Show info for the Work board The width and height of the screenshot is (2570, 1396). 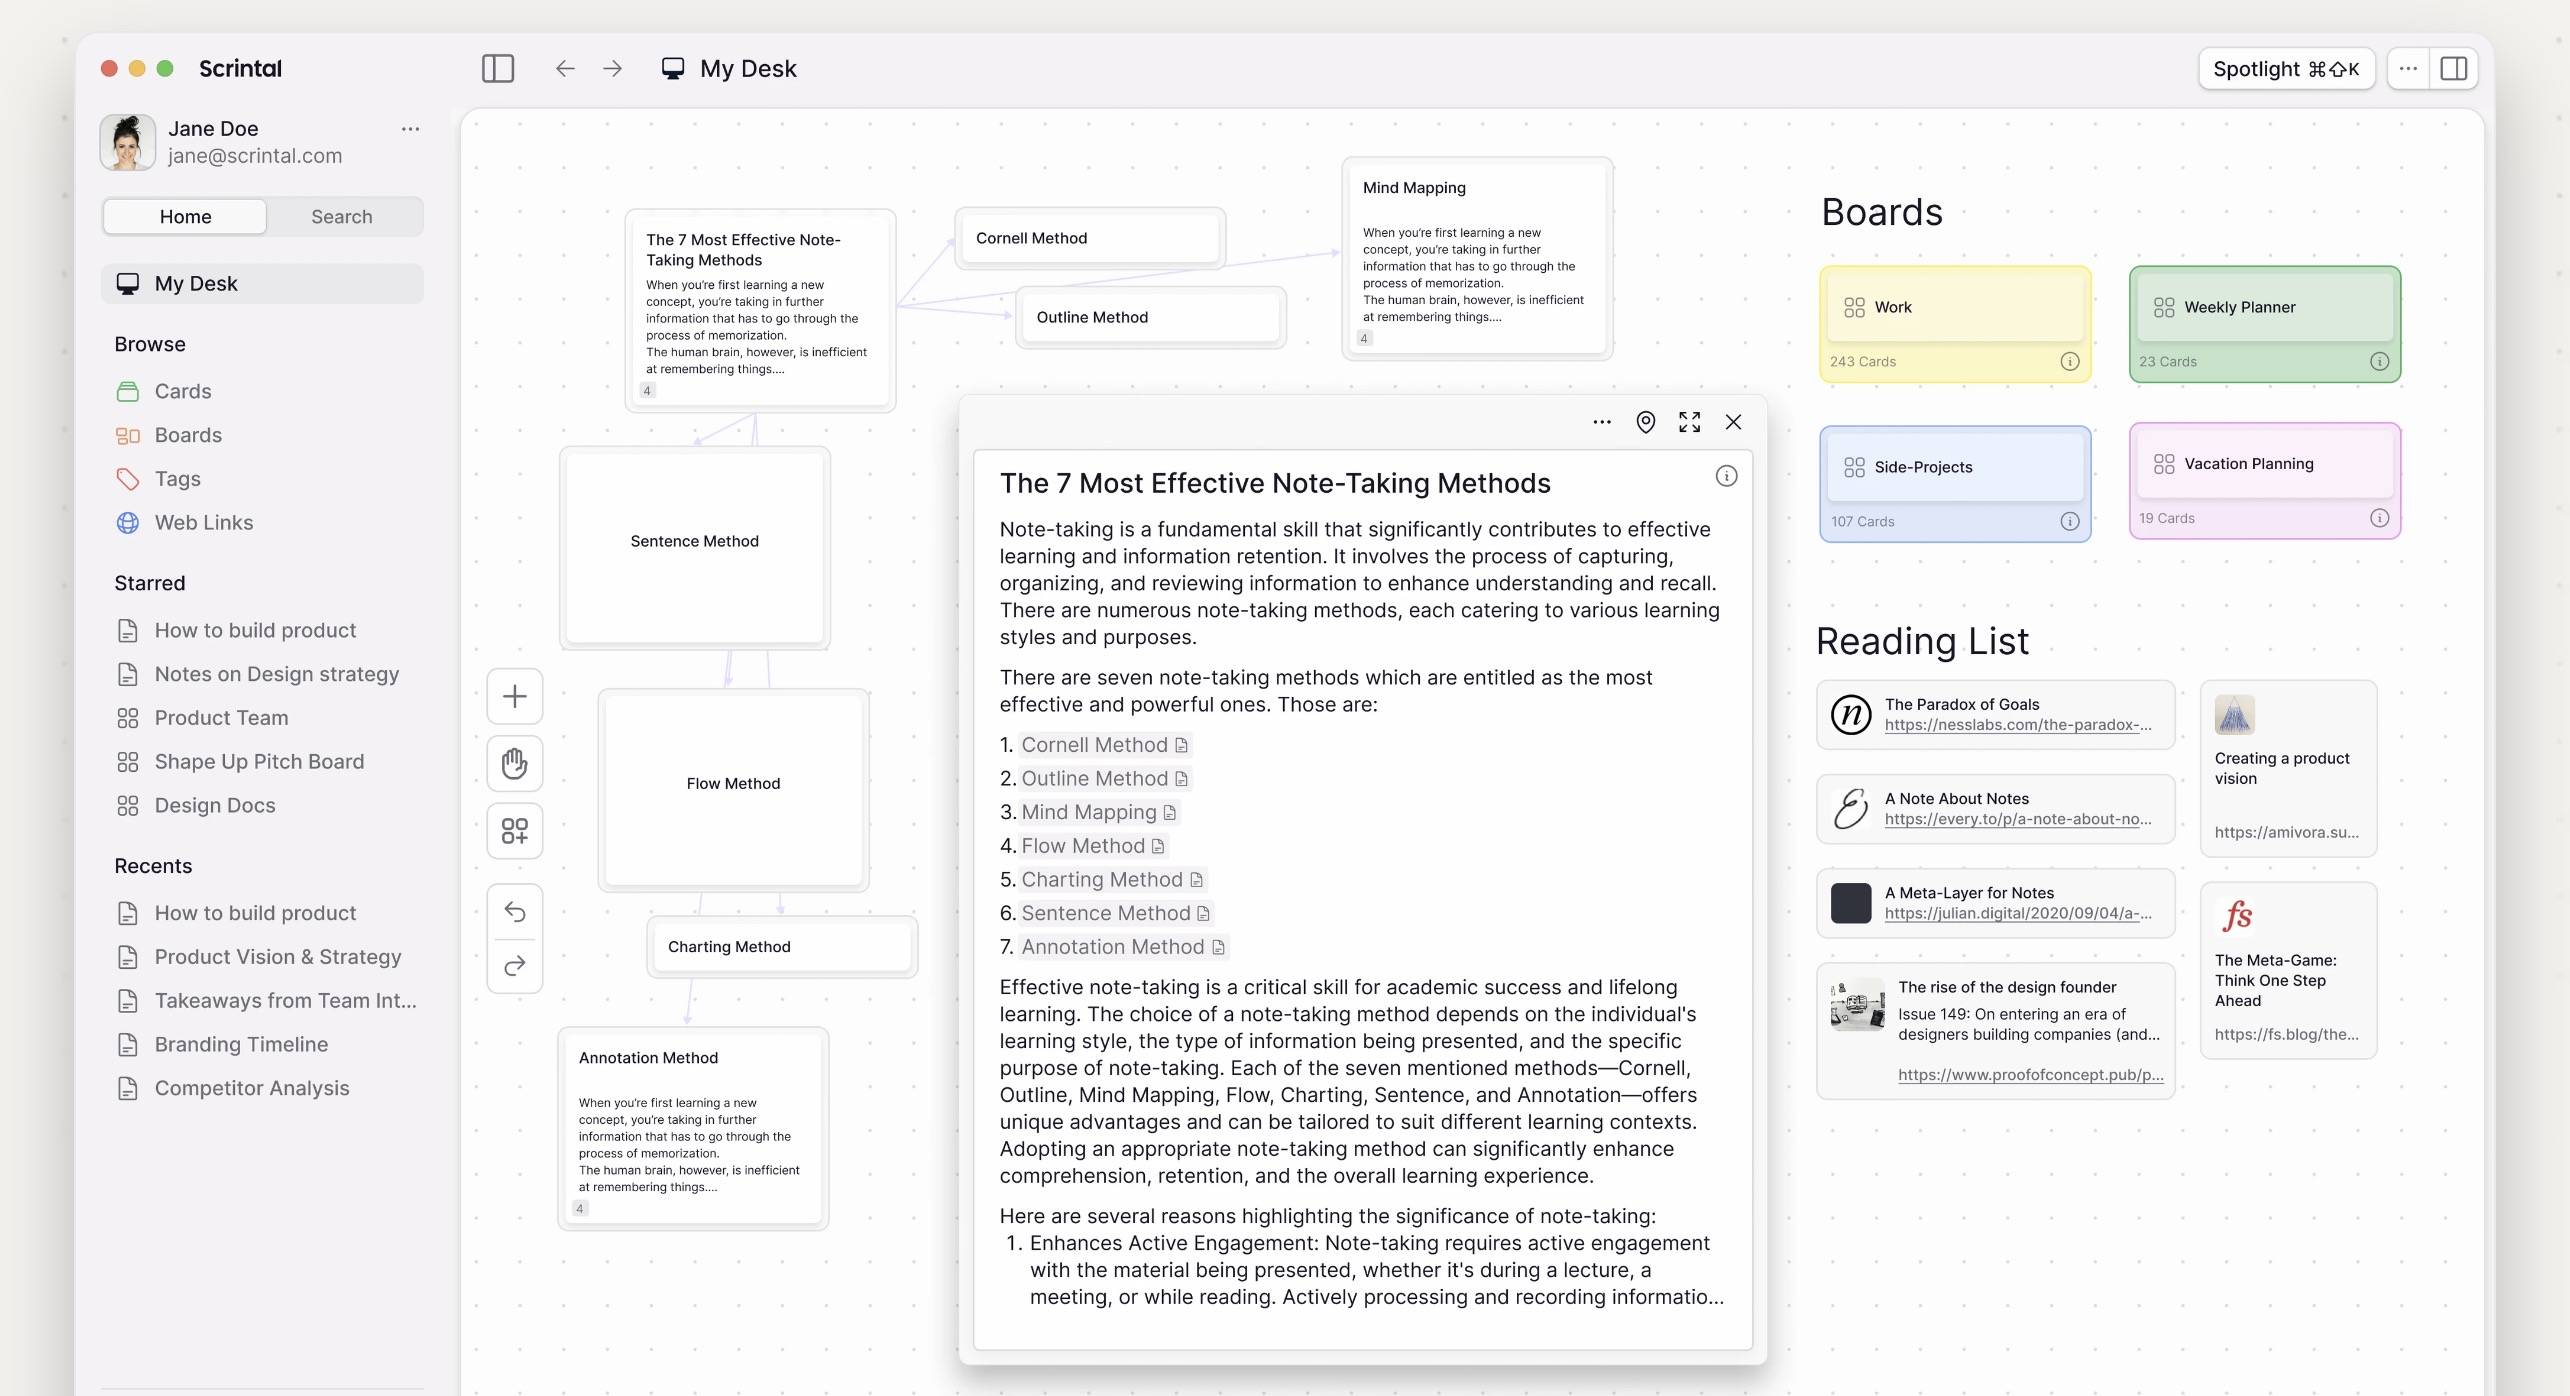click(2070, 362)
